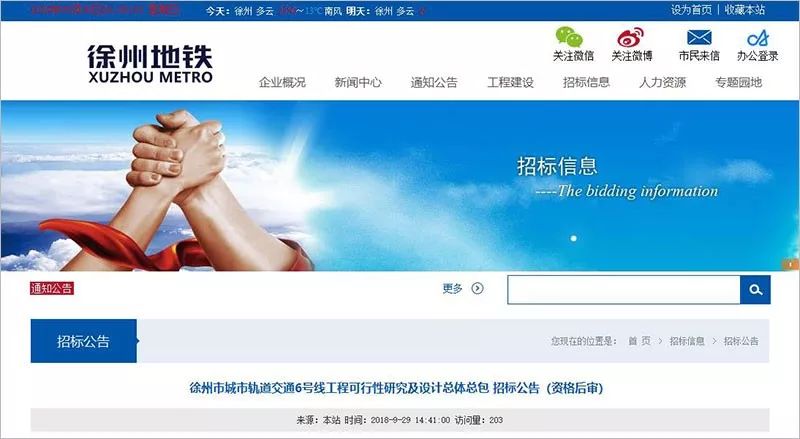800x439 pixels.
Task: Click inside the search input field
Action: coord(623,289)
